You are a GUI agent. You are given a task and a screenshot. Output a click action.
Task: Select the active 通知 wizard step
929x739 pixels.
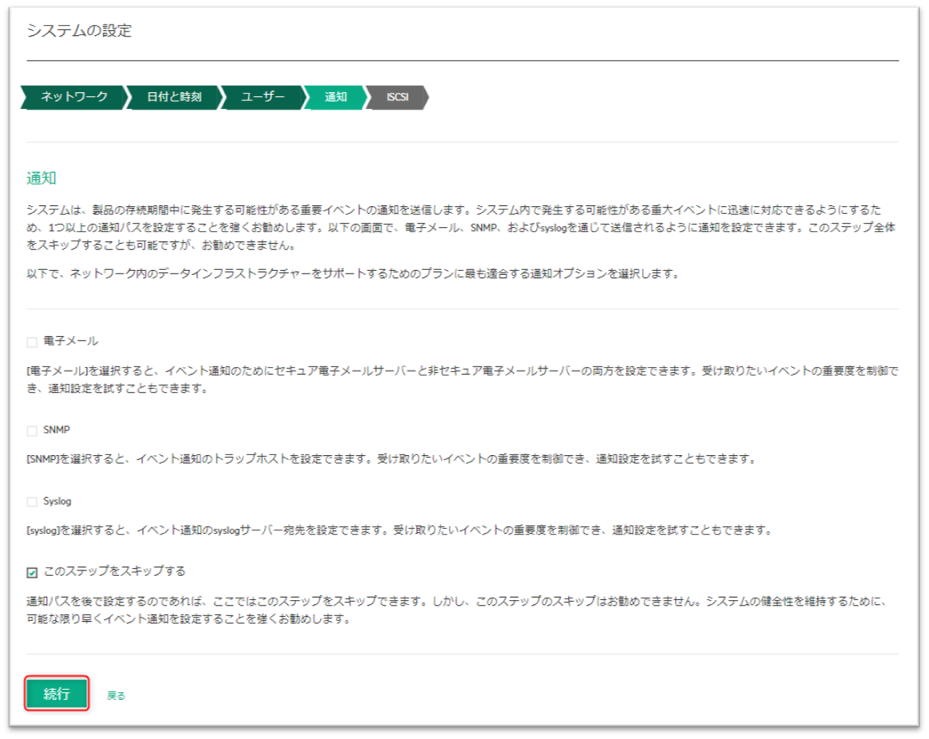pyautogui.click(x=335, y=97)
